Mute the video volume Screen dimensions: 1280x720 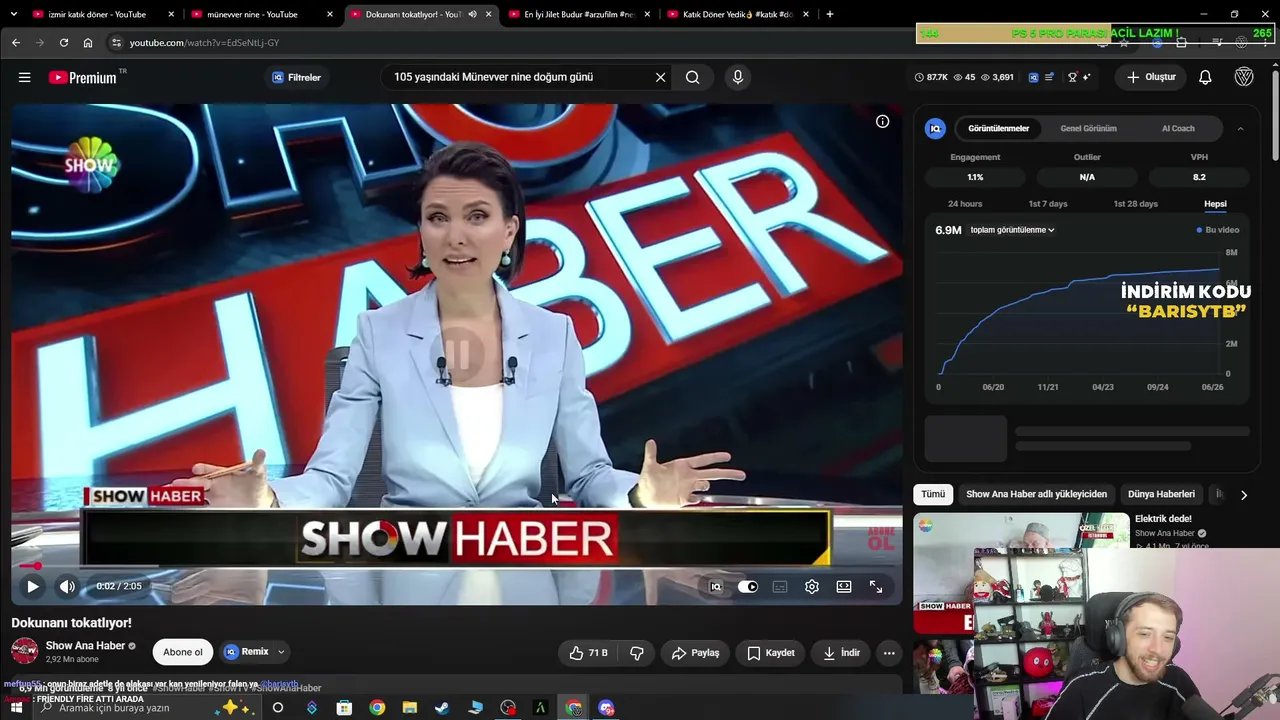pos(67,587)
